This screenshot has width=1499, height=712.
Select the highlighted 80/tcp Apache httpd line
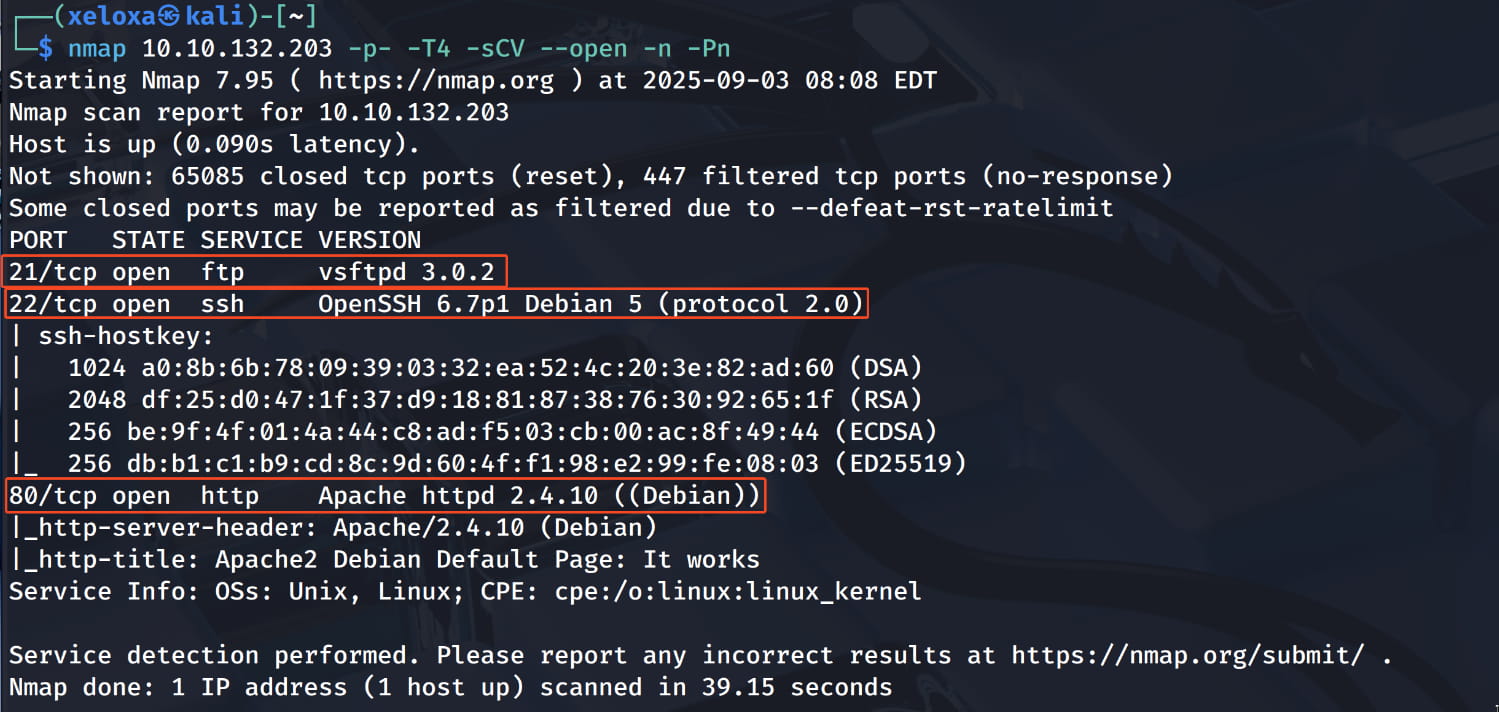tap(385, 496)
